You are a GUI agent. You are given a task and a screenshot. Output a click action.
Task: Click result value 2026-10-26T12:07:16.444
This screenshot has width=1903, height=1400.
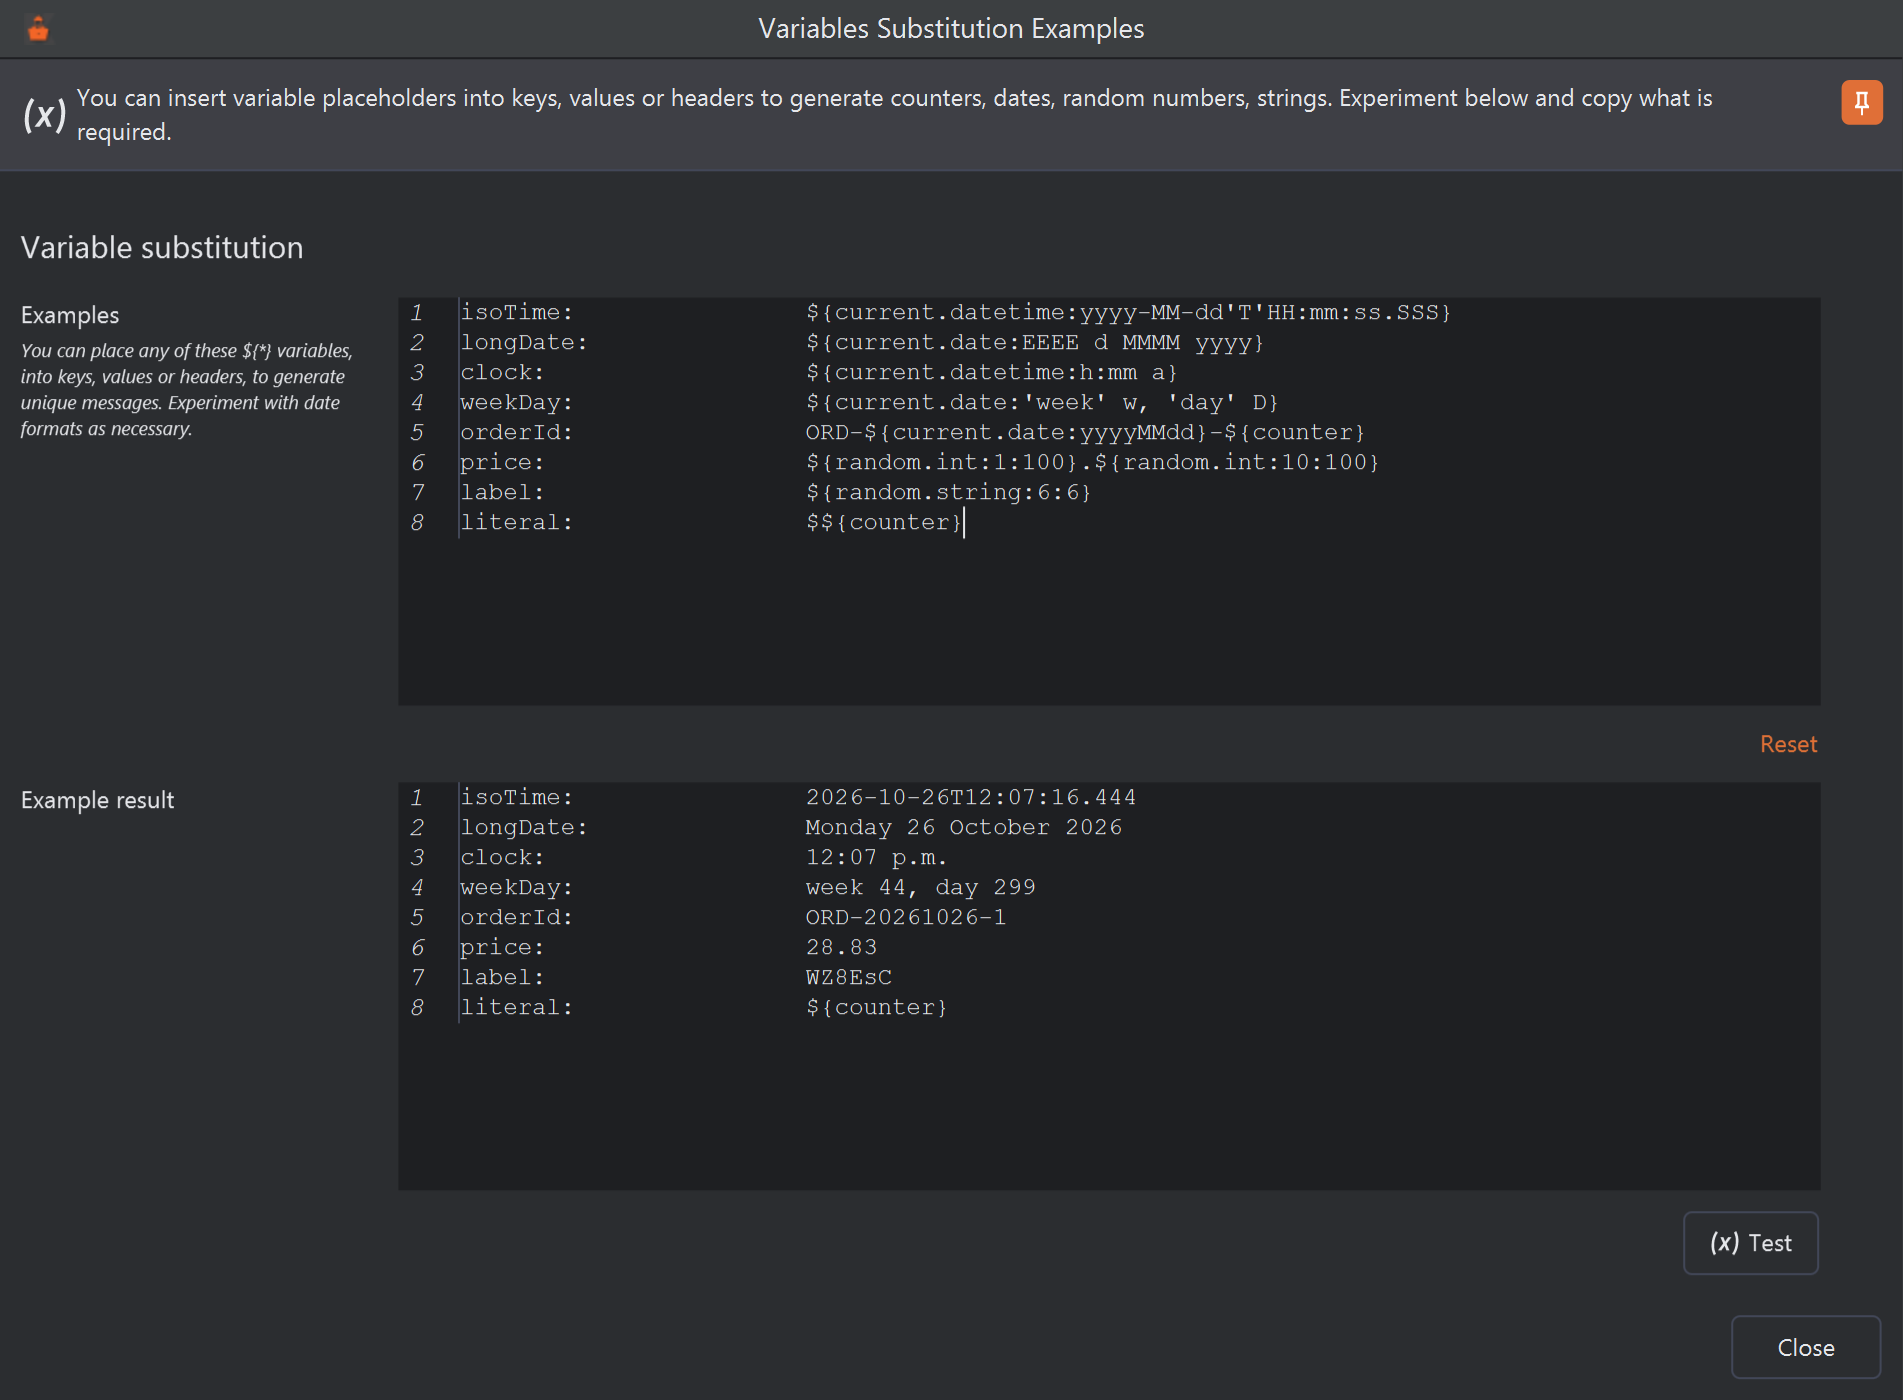971,797
